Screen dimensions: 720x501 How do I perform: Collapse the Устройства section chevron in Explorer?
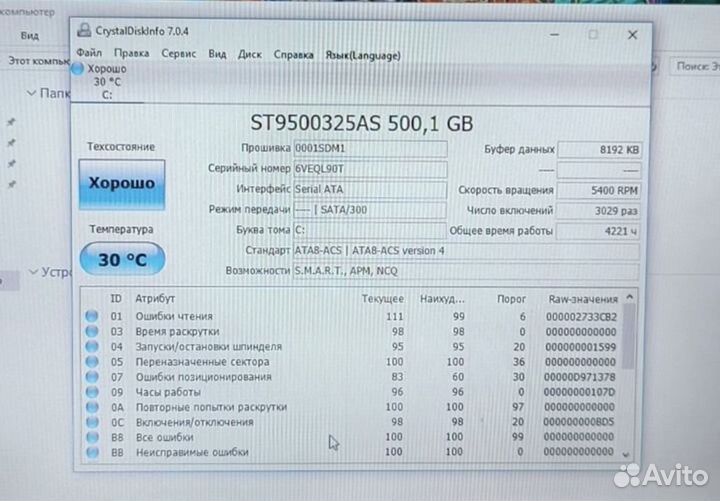[33, 272]
